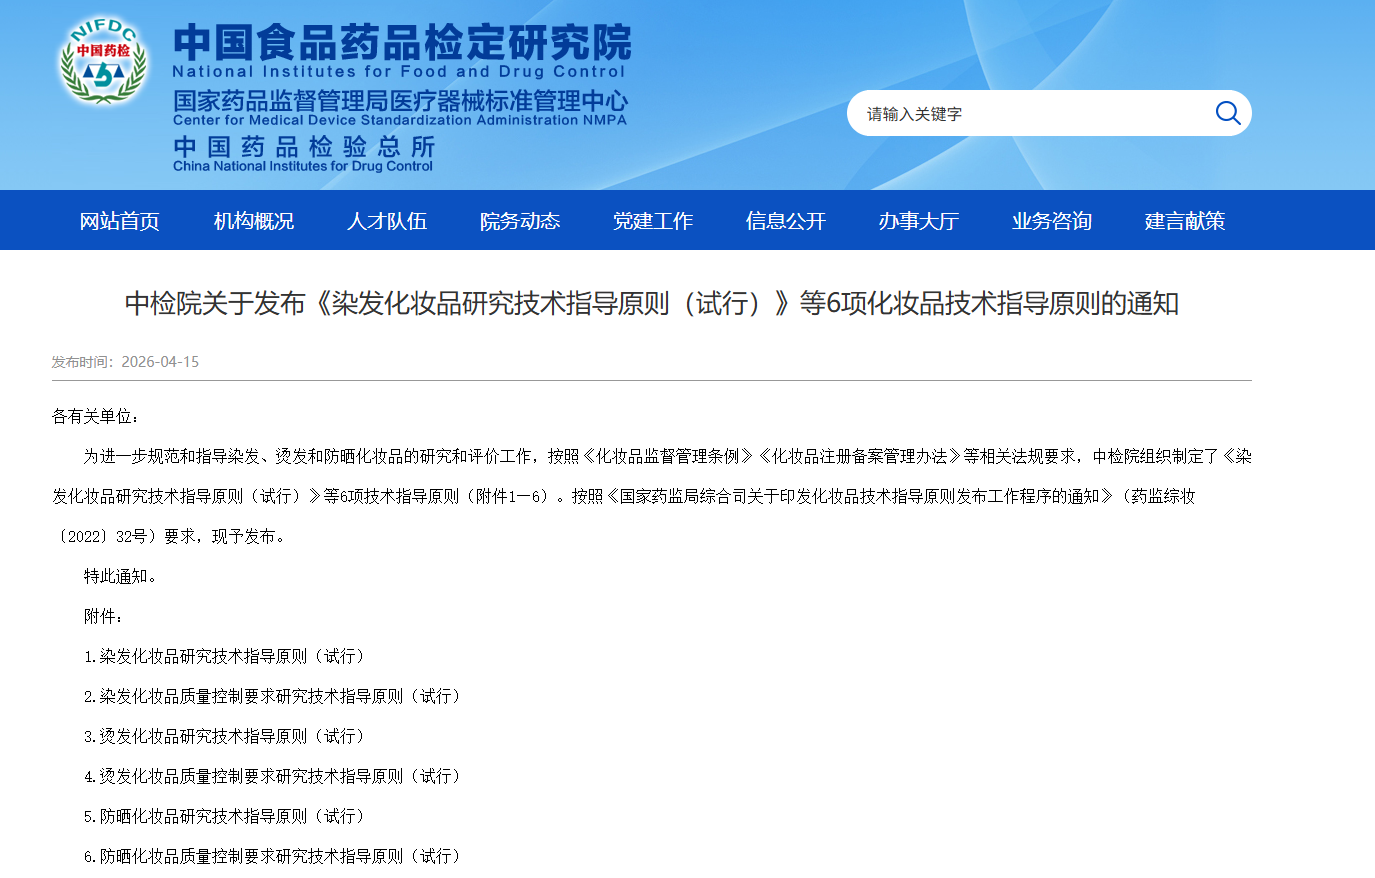Open 建言献策 navigation item

tap(1184, 221)
